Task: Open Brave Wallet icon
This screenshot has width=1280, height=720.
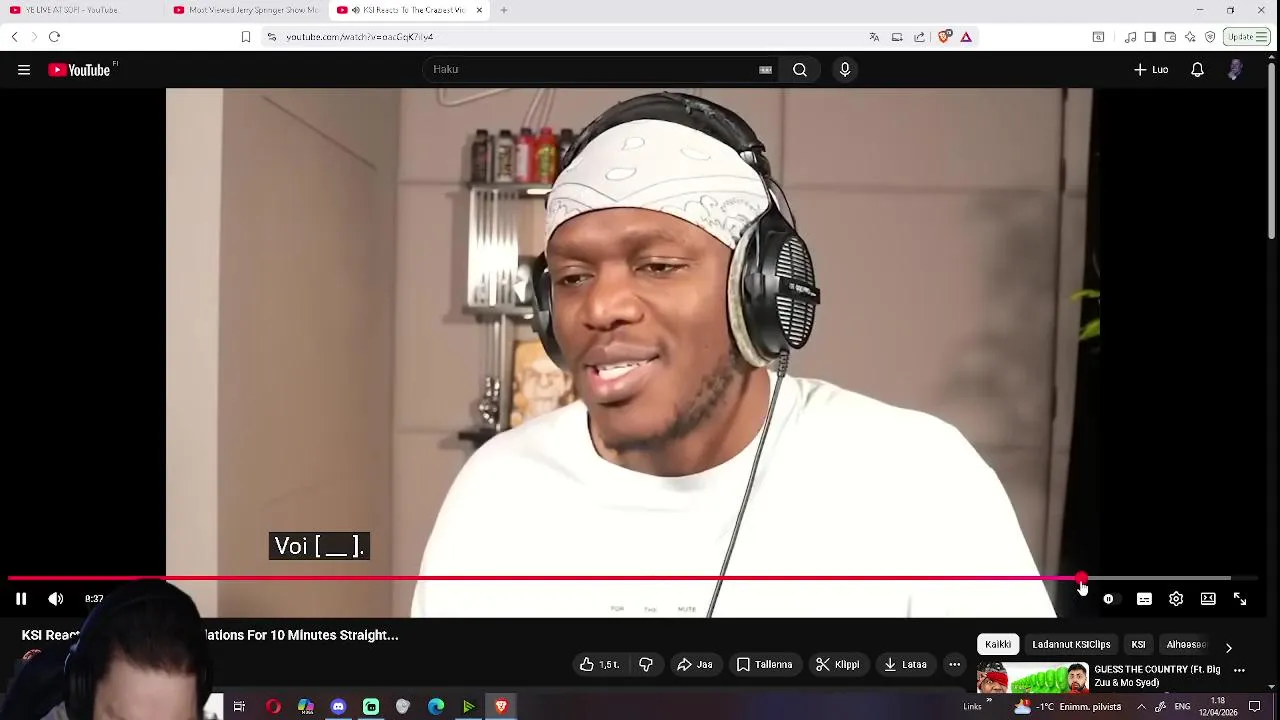Action: 1170,37
